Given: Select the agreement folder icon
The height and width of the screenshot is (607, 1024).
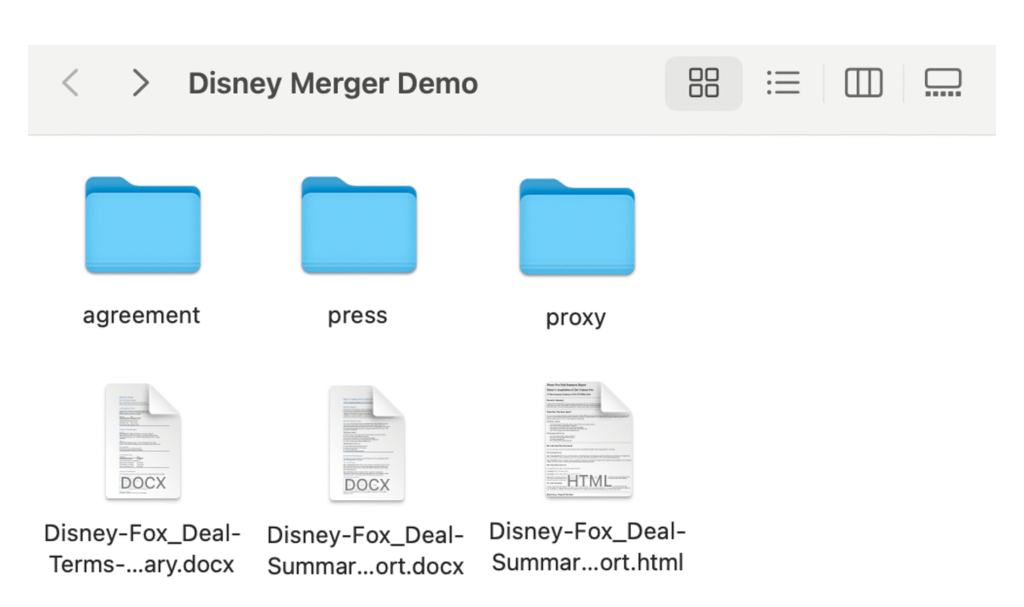Looking at the screenshot, I should (x=142, y=226).
